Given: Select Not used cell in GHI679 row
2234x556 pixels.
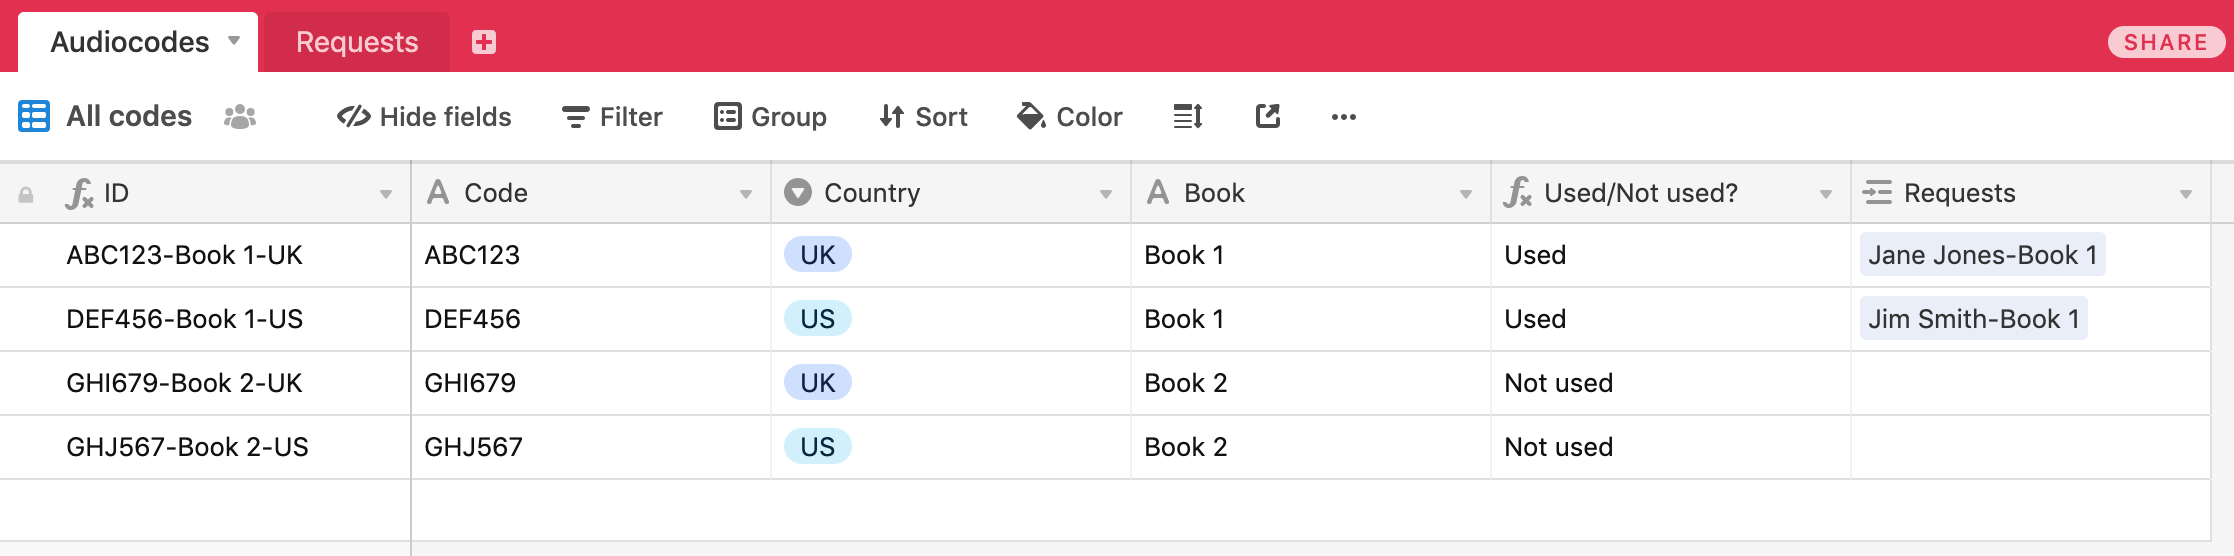Looking at the screenshot, I should 1671,383.
